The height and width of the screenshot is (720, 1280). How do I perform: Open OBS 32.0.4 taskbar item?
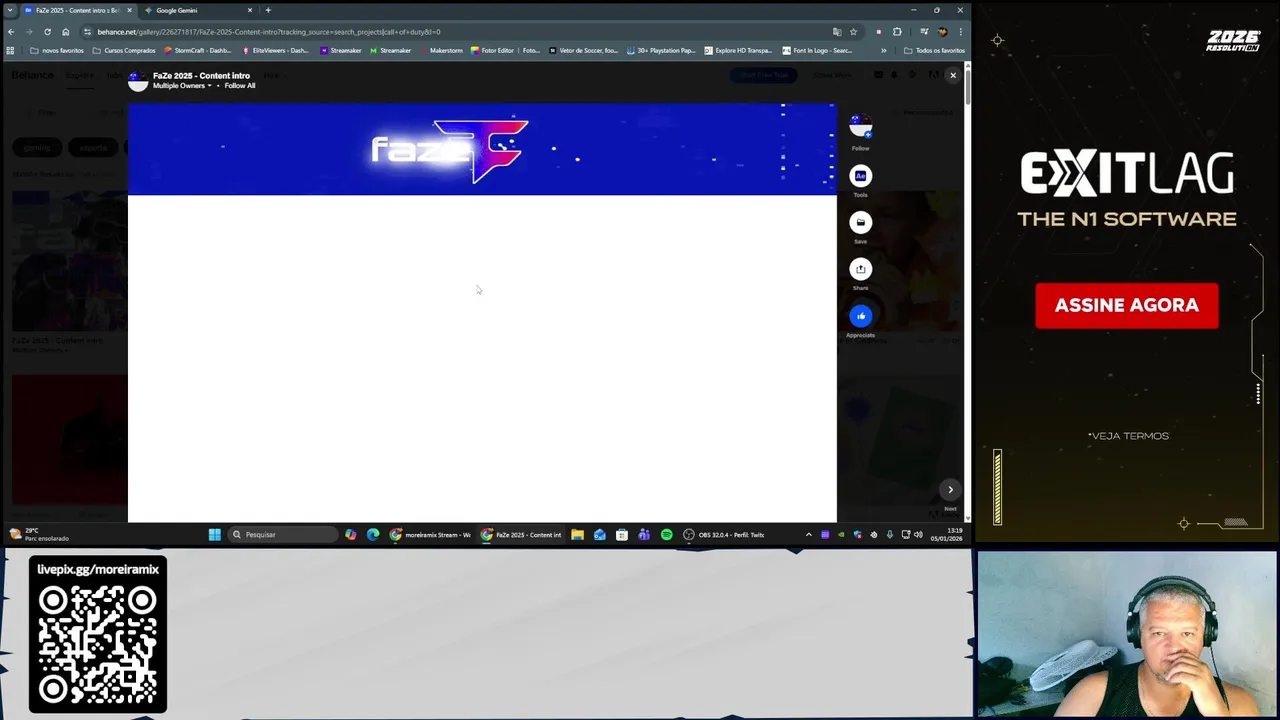[724, 535]
